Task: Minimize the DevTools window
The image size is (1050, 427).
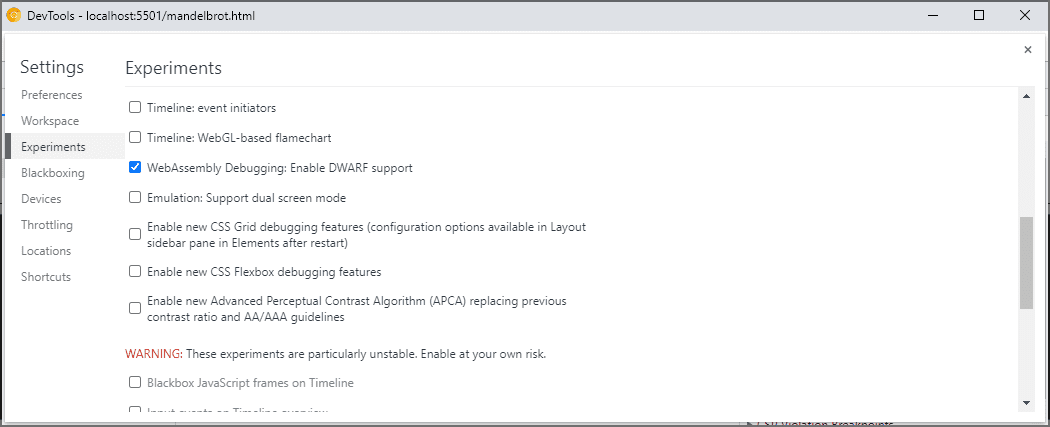Action: [932, 15]
